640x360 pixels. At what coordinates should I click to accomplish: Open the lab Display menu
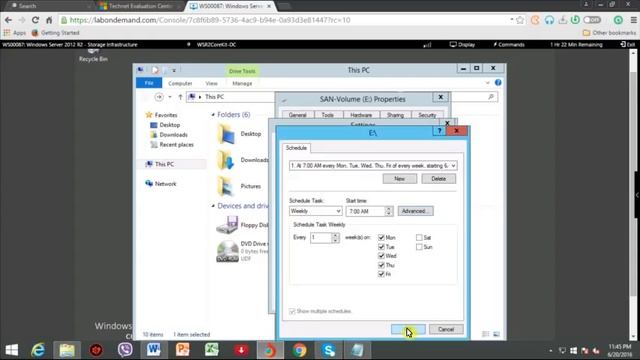462,44
